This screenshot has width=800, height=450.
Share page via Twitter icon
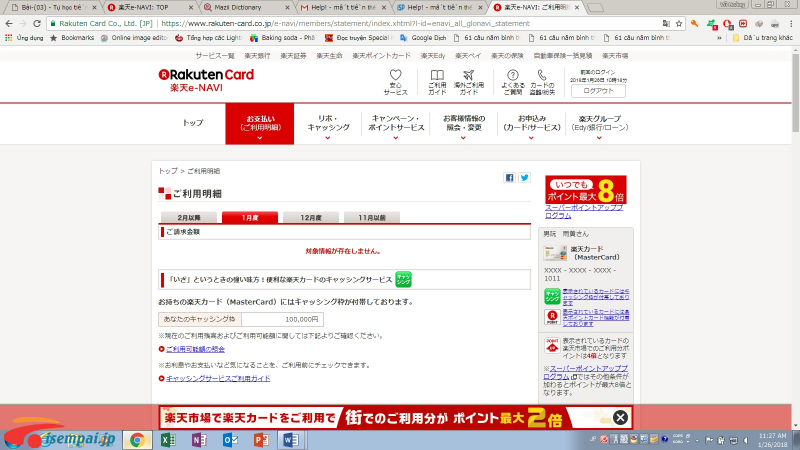tap(524, 178)
